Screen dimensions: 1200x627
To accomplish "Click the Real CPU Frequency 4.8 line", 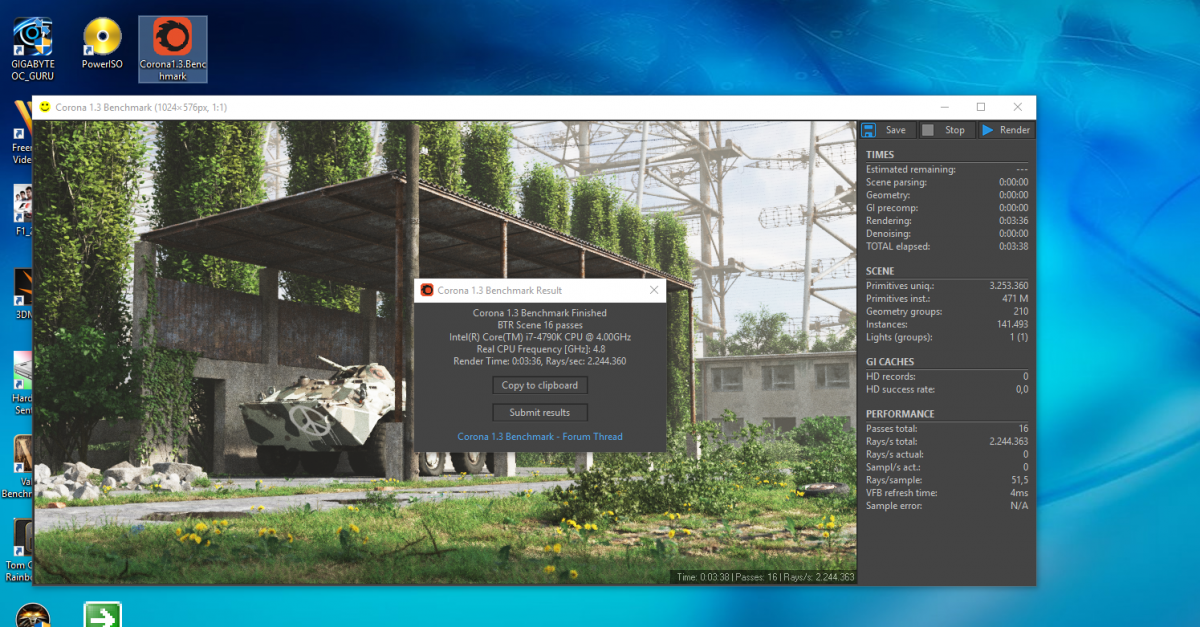I will [x=540, y=349].
